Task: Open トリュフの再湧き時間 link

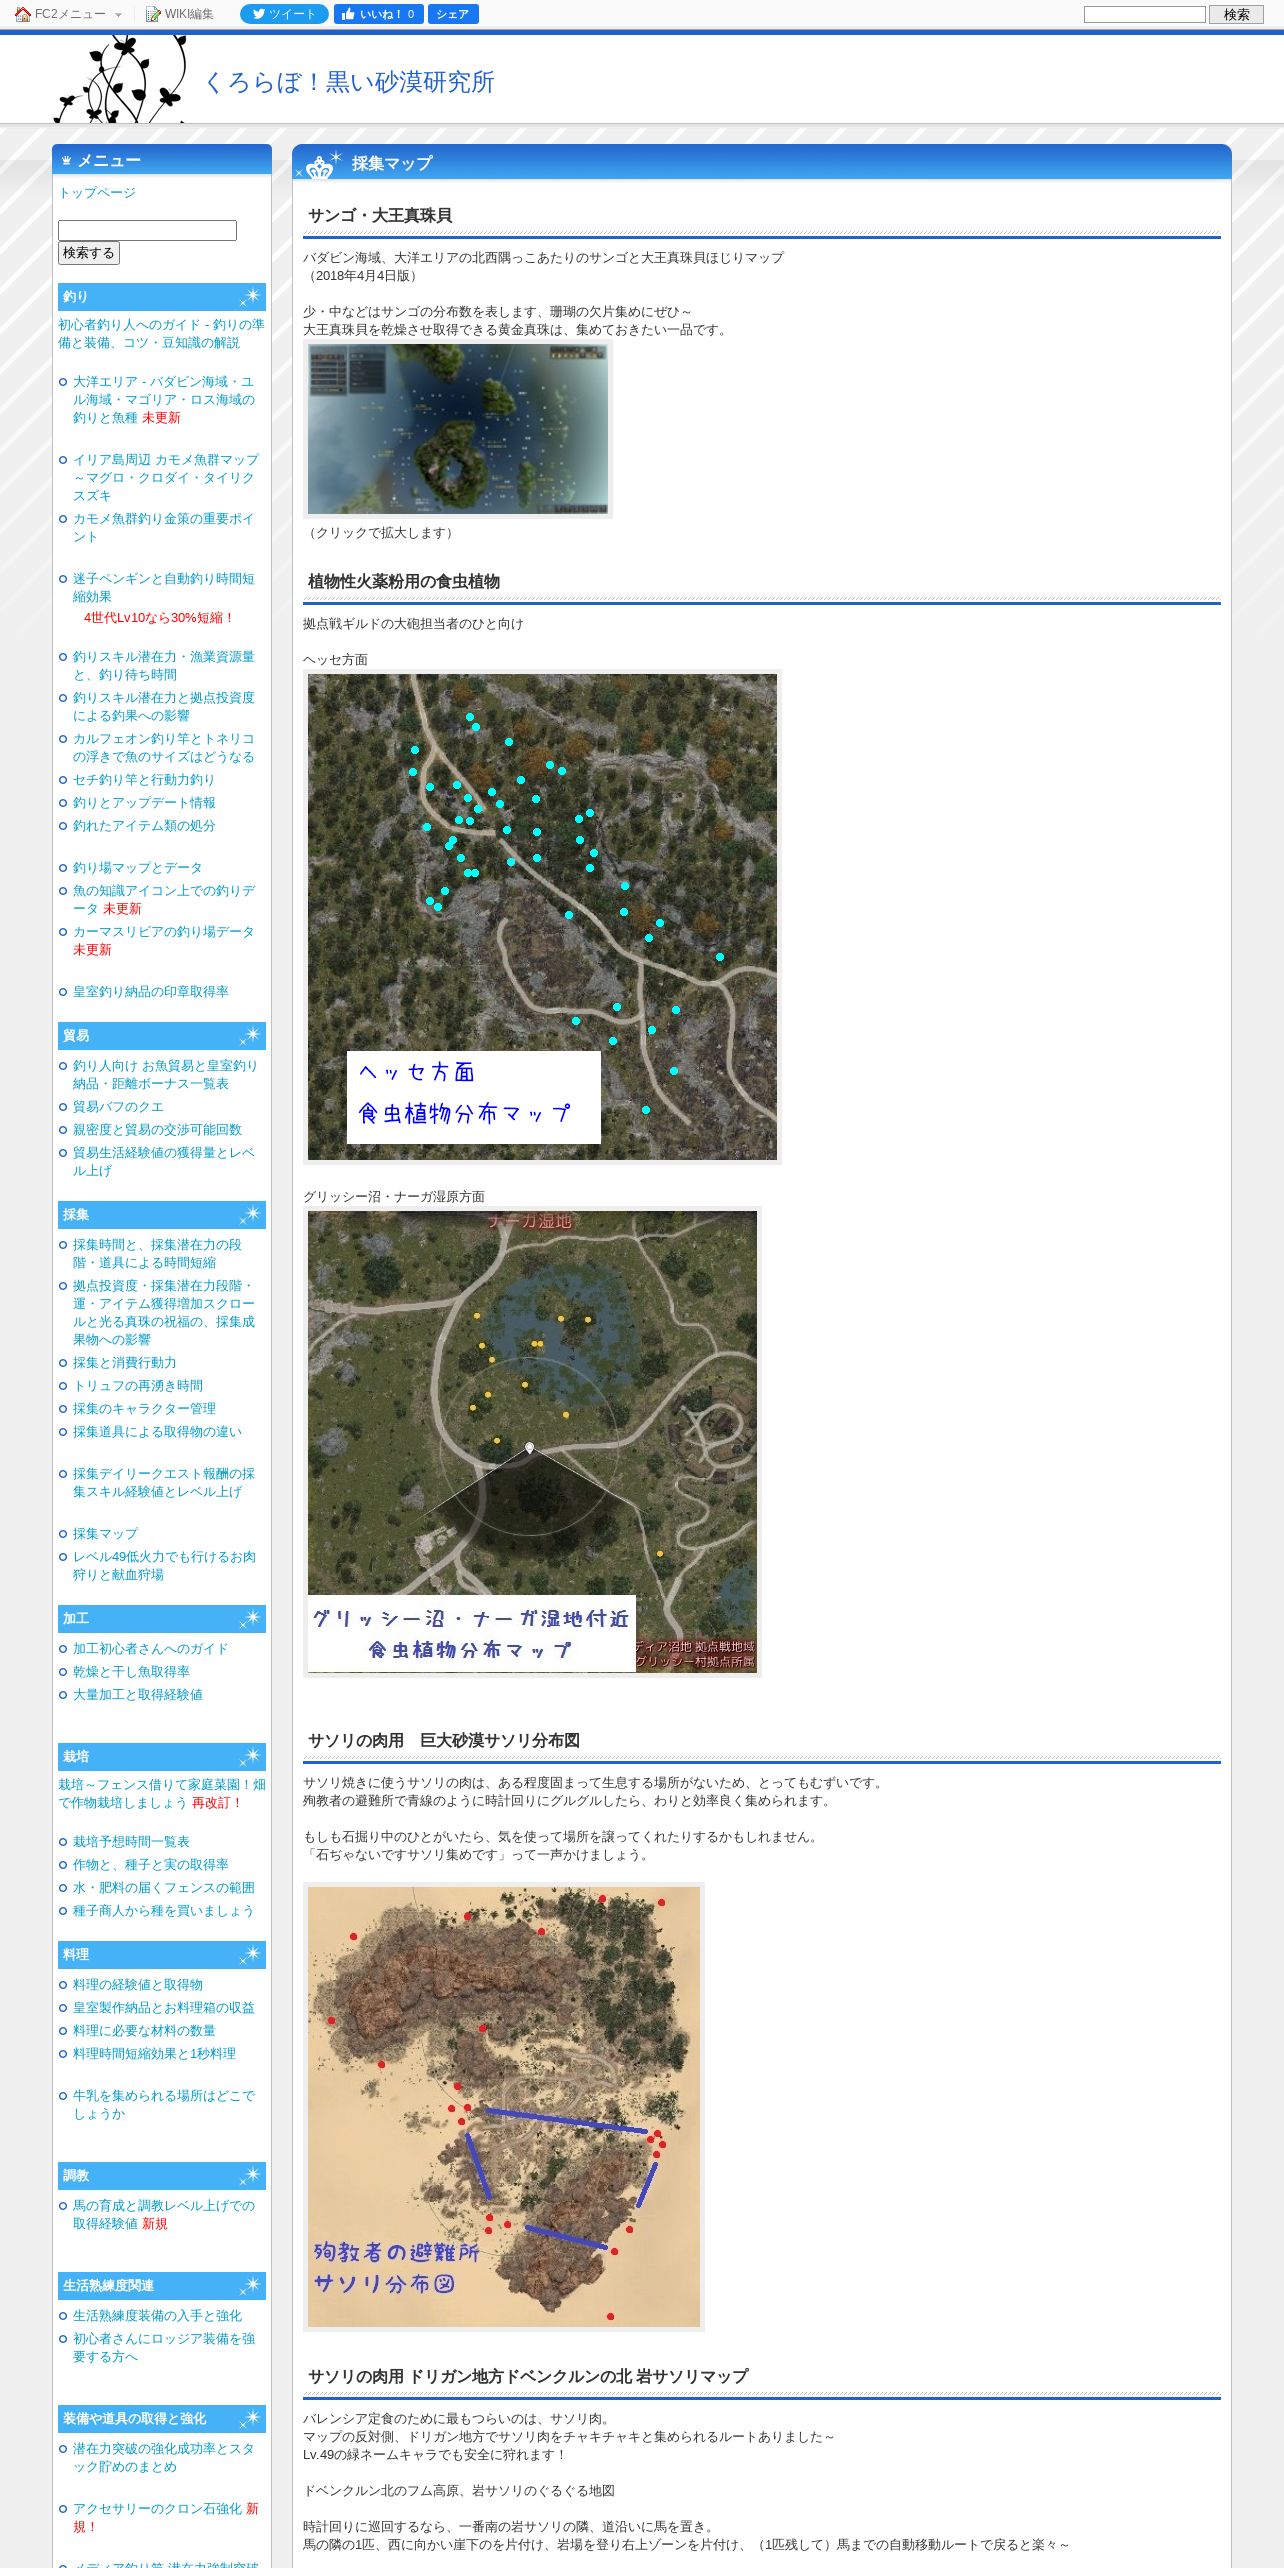Action: point(138,1385)
